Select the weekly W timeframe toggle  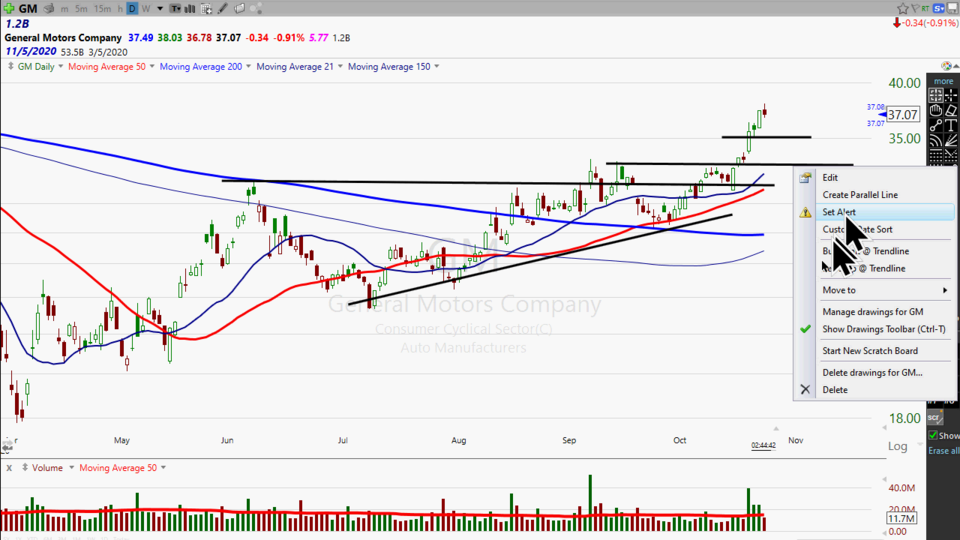pyautogui.click(x=146, y=9)
